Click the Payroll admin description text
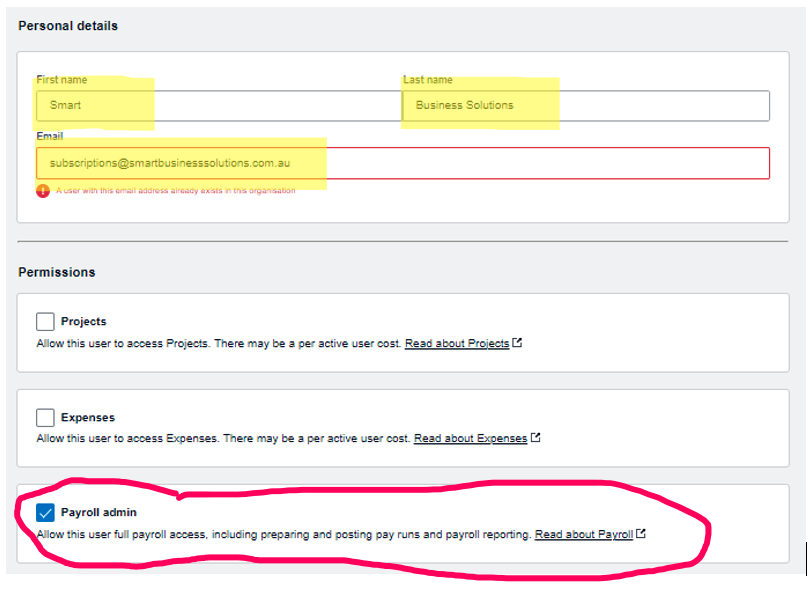This screenshot has width=812, height=593. (283, 535)
